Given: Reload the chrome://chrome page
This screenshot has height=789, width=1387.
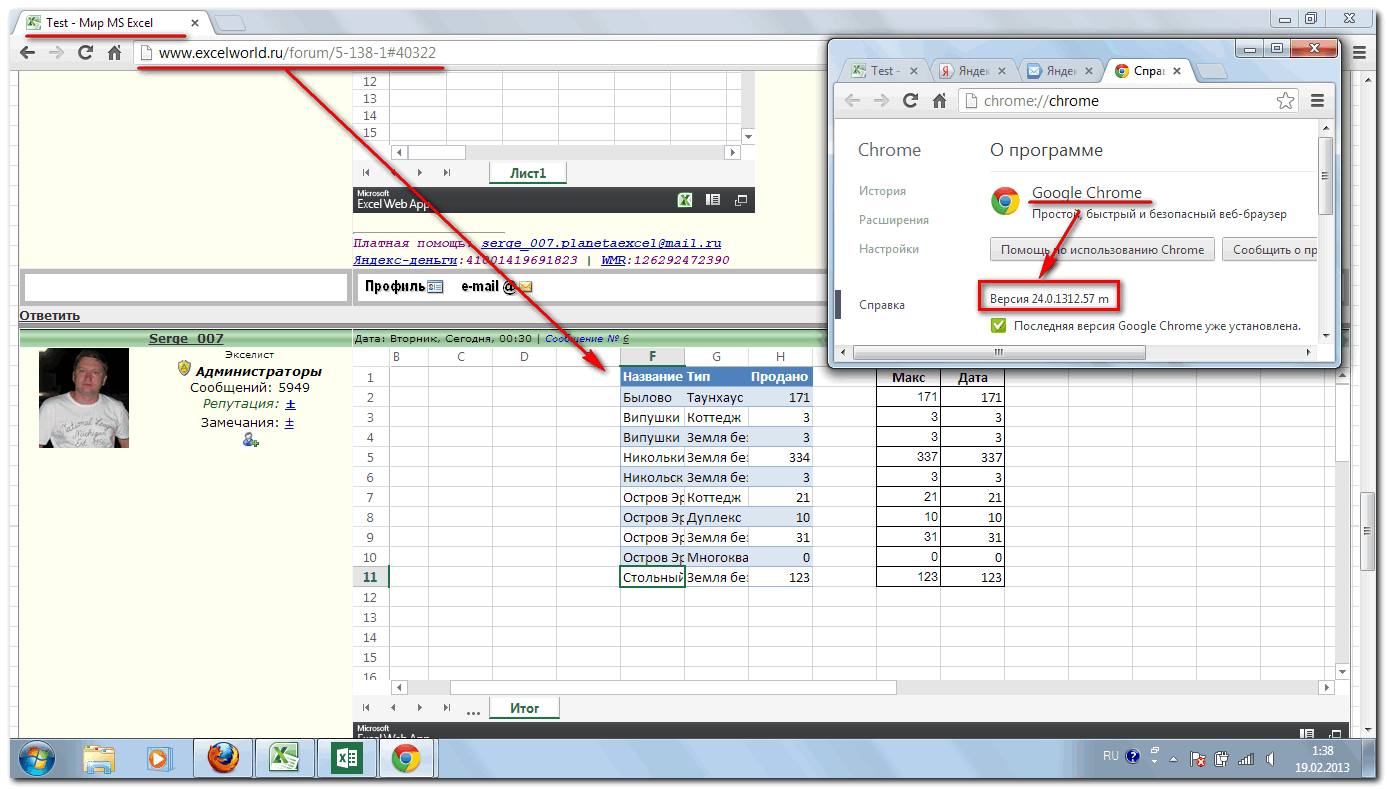Looking at the screenshot, I should point(910,100).
